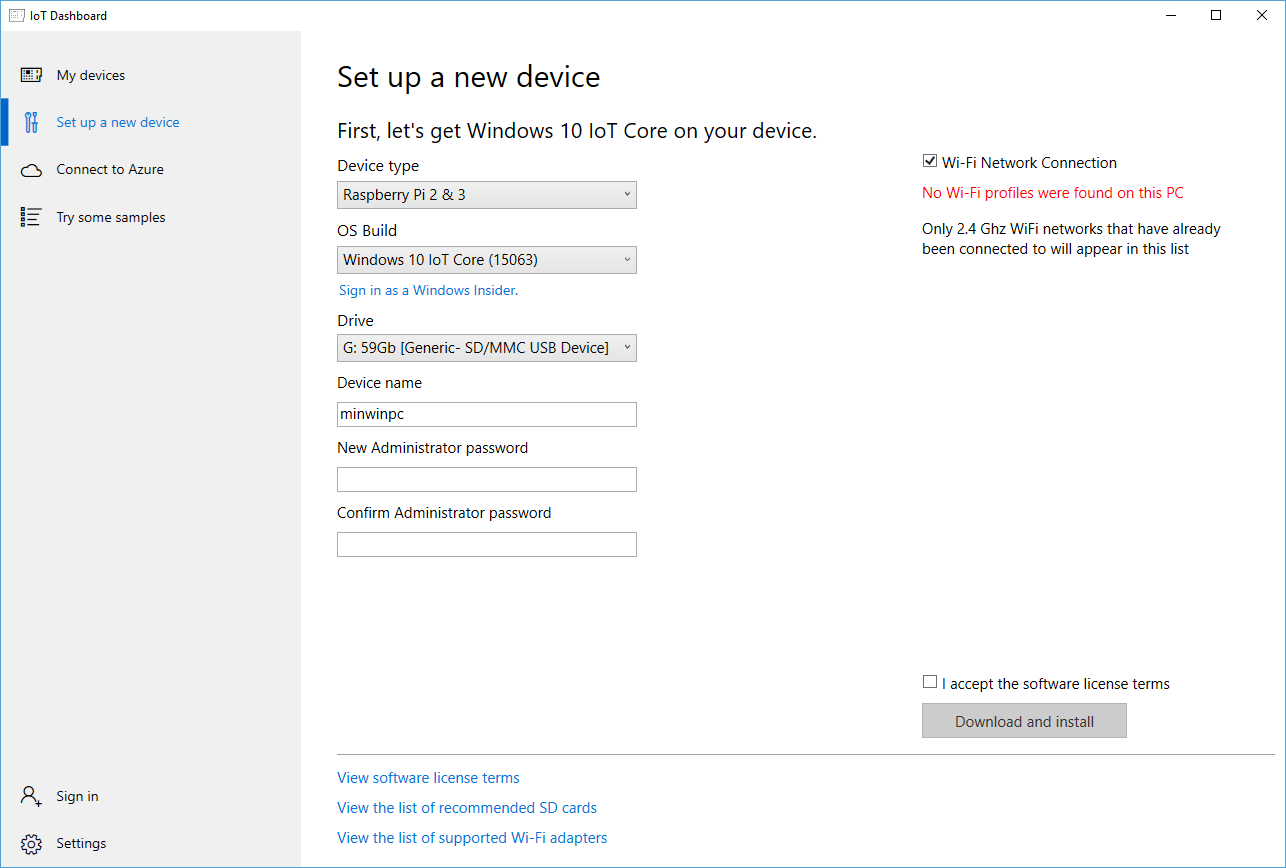Close the IoT Dashboard window
Image resolution: width=1286 pixels, height=868 pixels.
click(x=1262, y=15)
